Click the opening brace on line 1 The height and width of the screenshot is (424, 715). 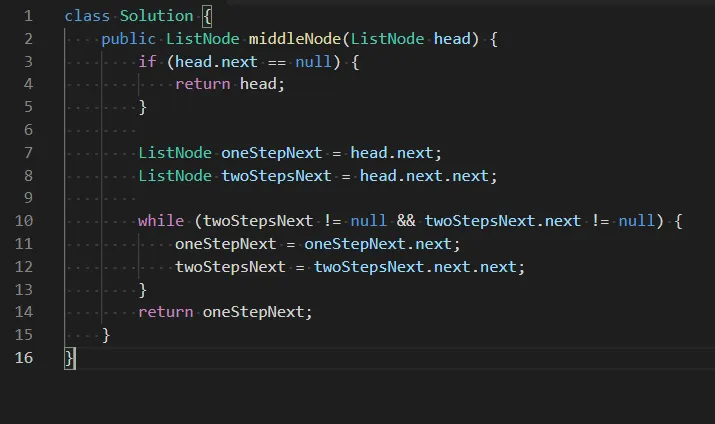click(207, 16)
